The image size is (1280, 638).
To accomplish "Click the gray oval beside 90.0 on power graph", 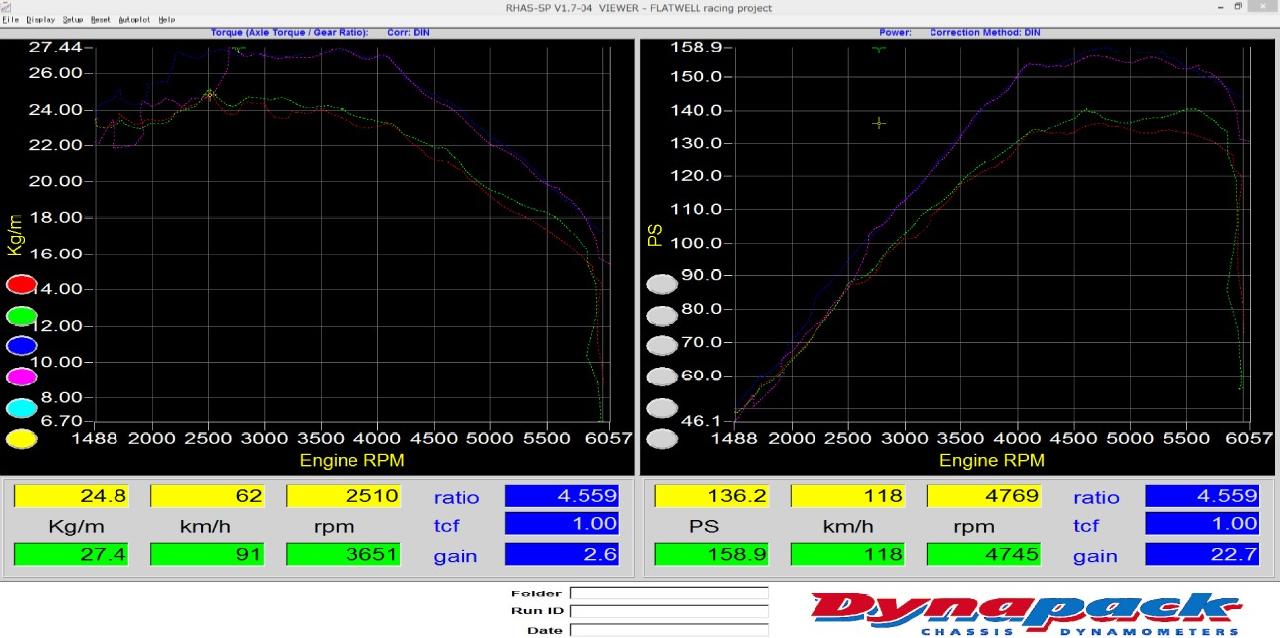I will click(x=662, y=285).
